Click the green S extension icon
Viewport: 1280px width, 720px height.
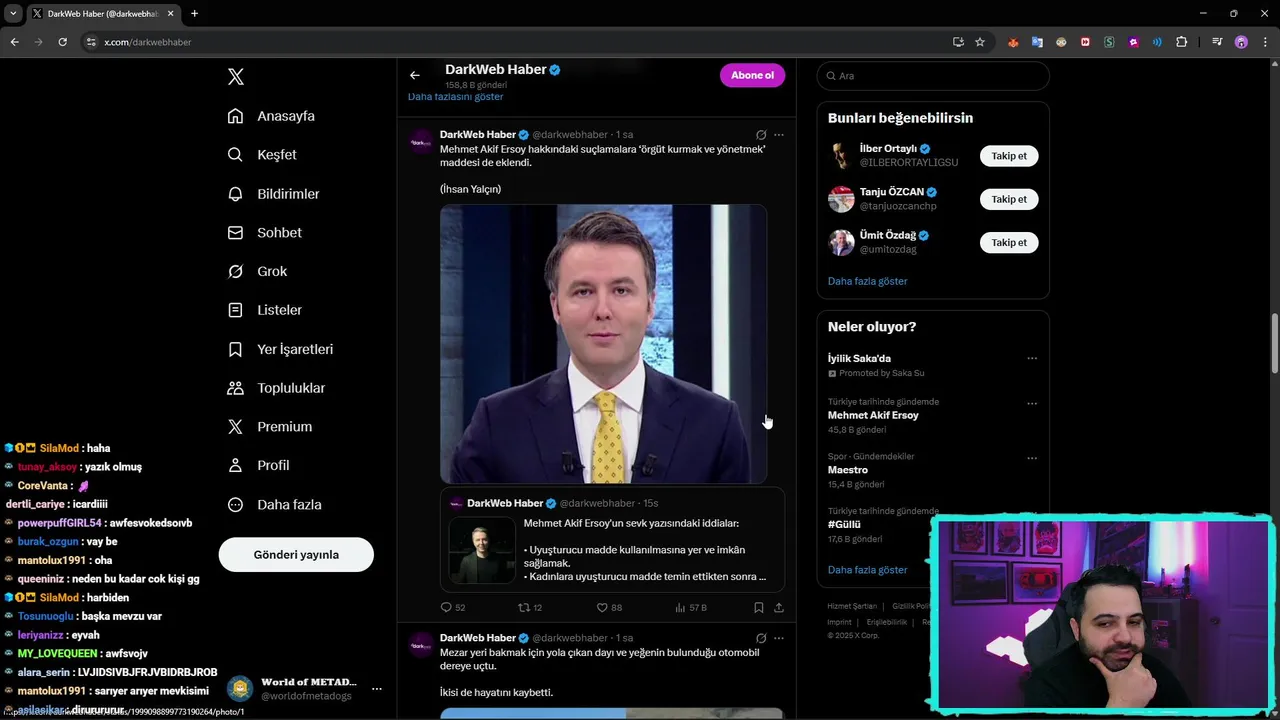pyautogui.click(x=1109, y=42)
